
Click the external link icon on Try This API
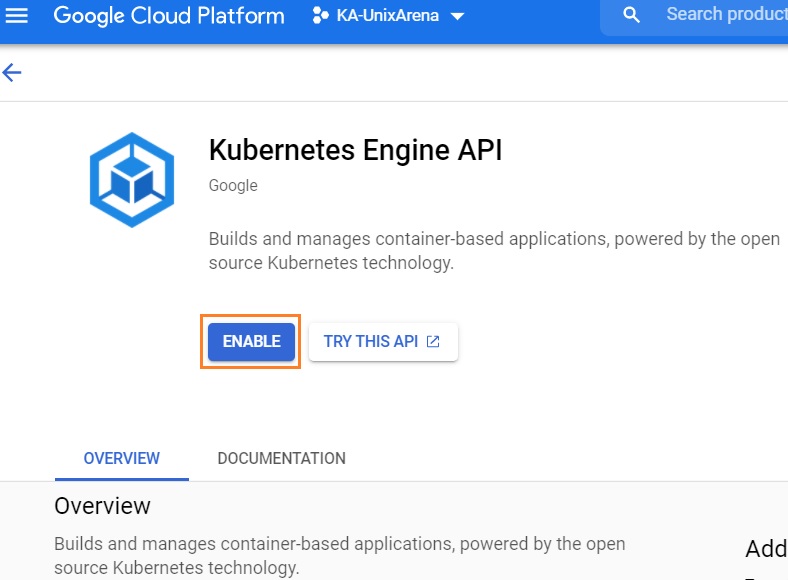(x=433, y=342)
